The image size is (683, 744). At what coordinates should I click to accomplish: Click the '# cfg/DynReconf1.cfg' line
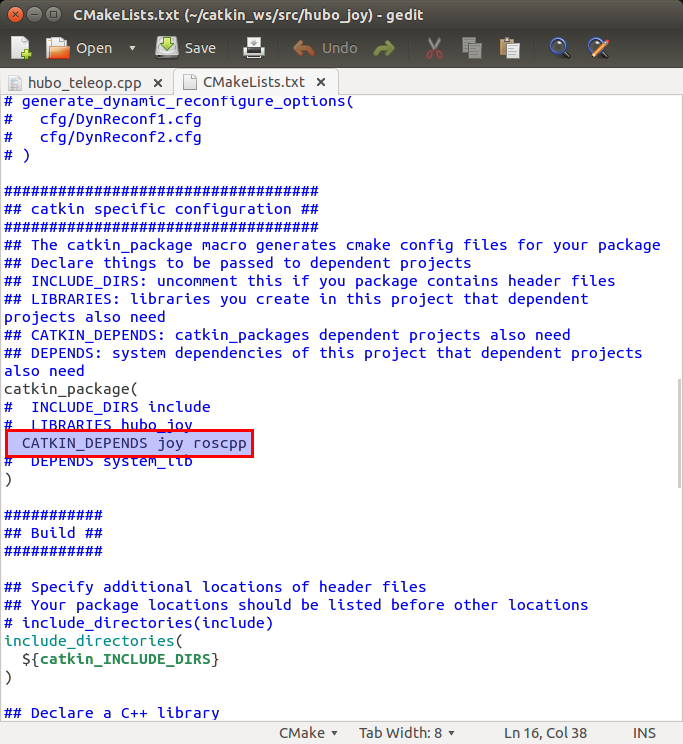(x=103, y=119)
